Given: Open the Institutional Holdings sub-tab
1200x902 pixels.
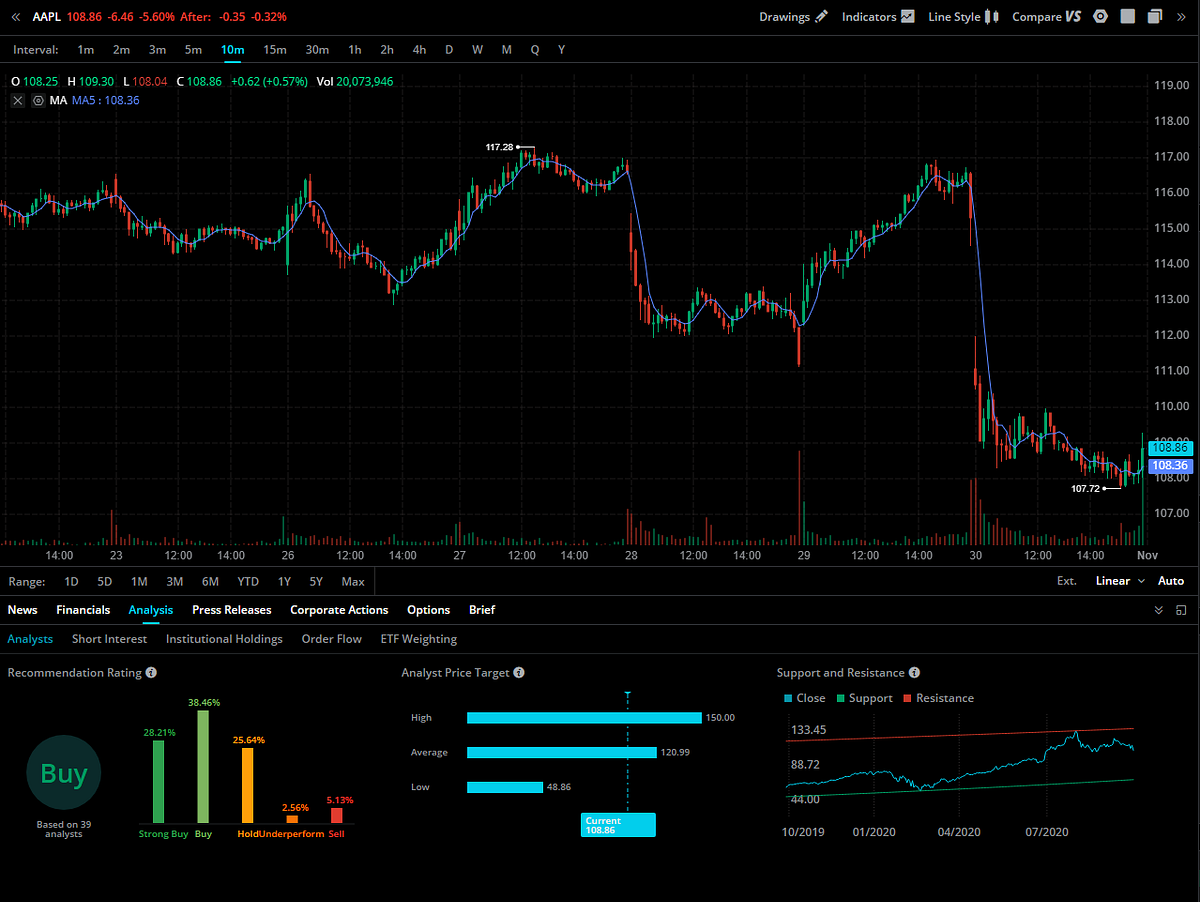Looking at the screenshot, I should point(224,639).
